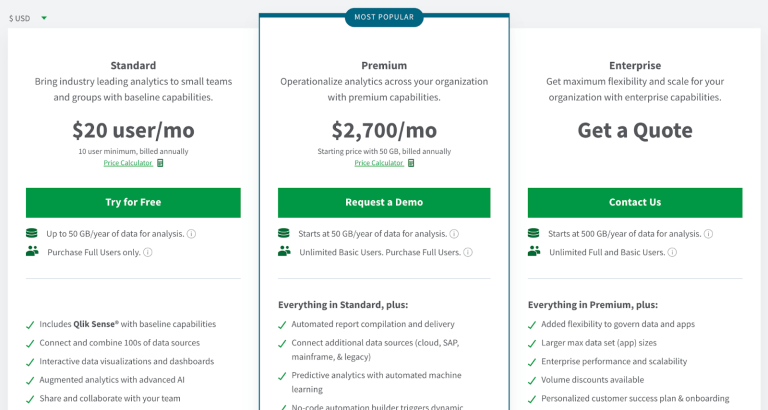The width and height of the screenshot is (768, 410).
Task: Click the Enterprise data storage icon
Action: click(534, 233)
